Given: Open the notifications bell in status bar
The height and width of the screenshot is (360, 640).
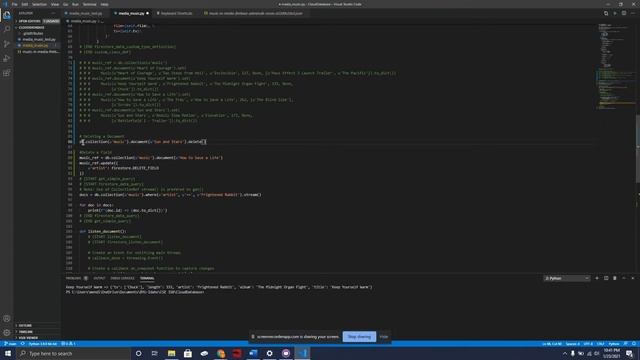Looking at the screenshot, I should click(x=634, y=344).
